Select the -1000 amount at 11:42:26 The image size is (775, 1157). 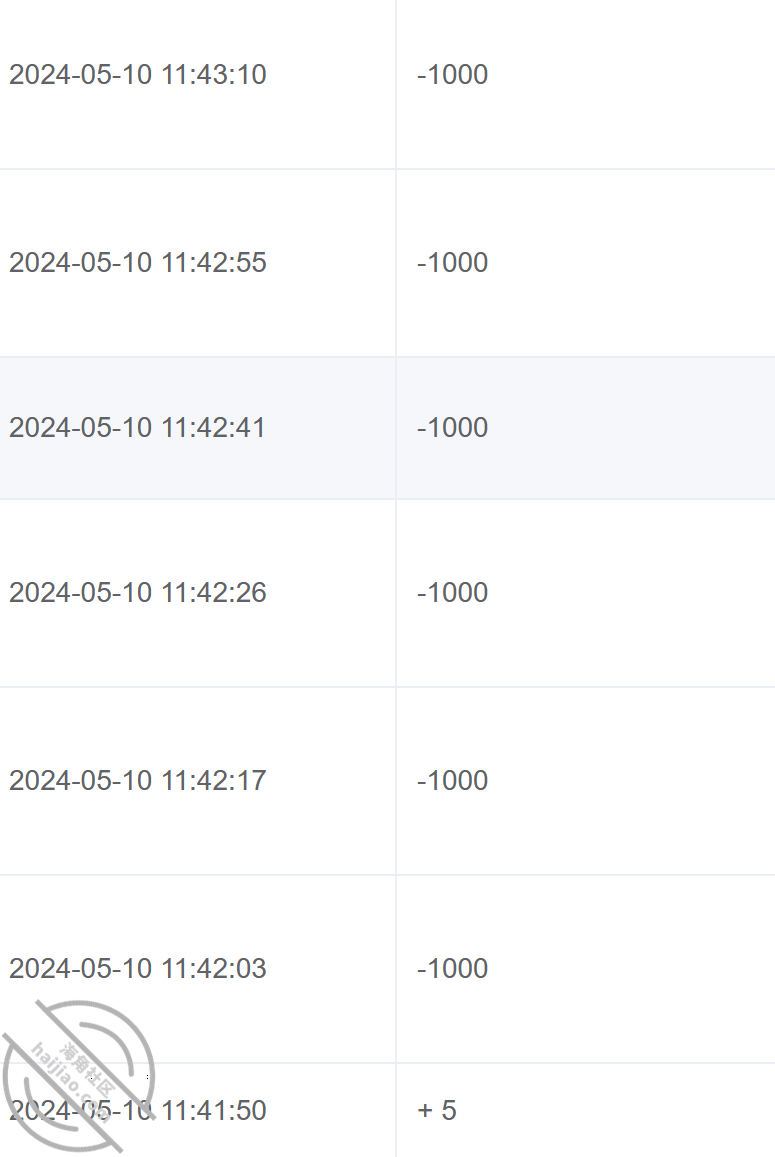[x=452, y=593]
